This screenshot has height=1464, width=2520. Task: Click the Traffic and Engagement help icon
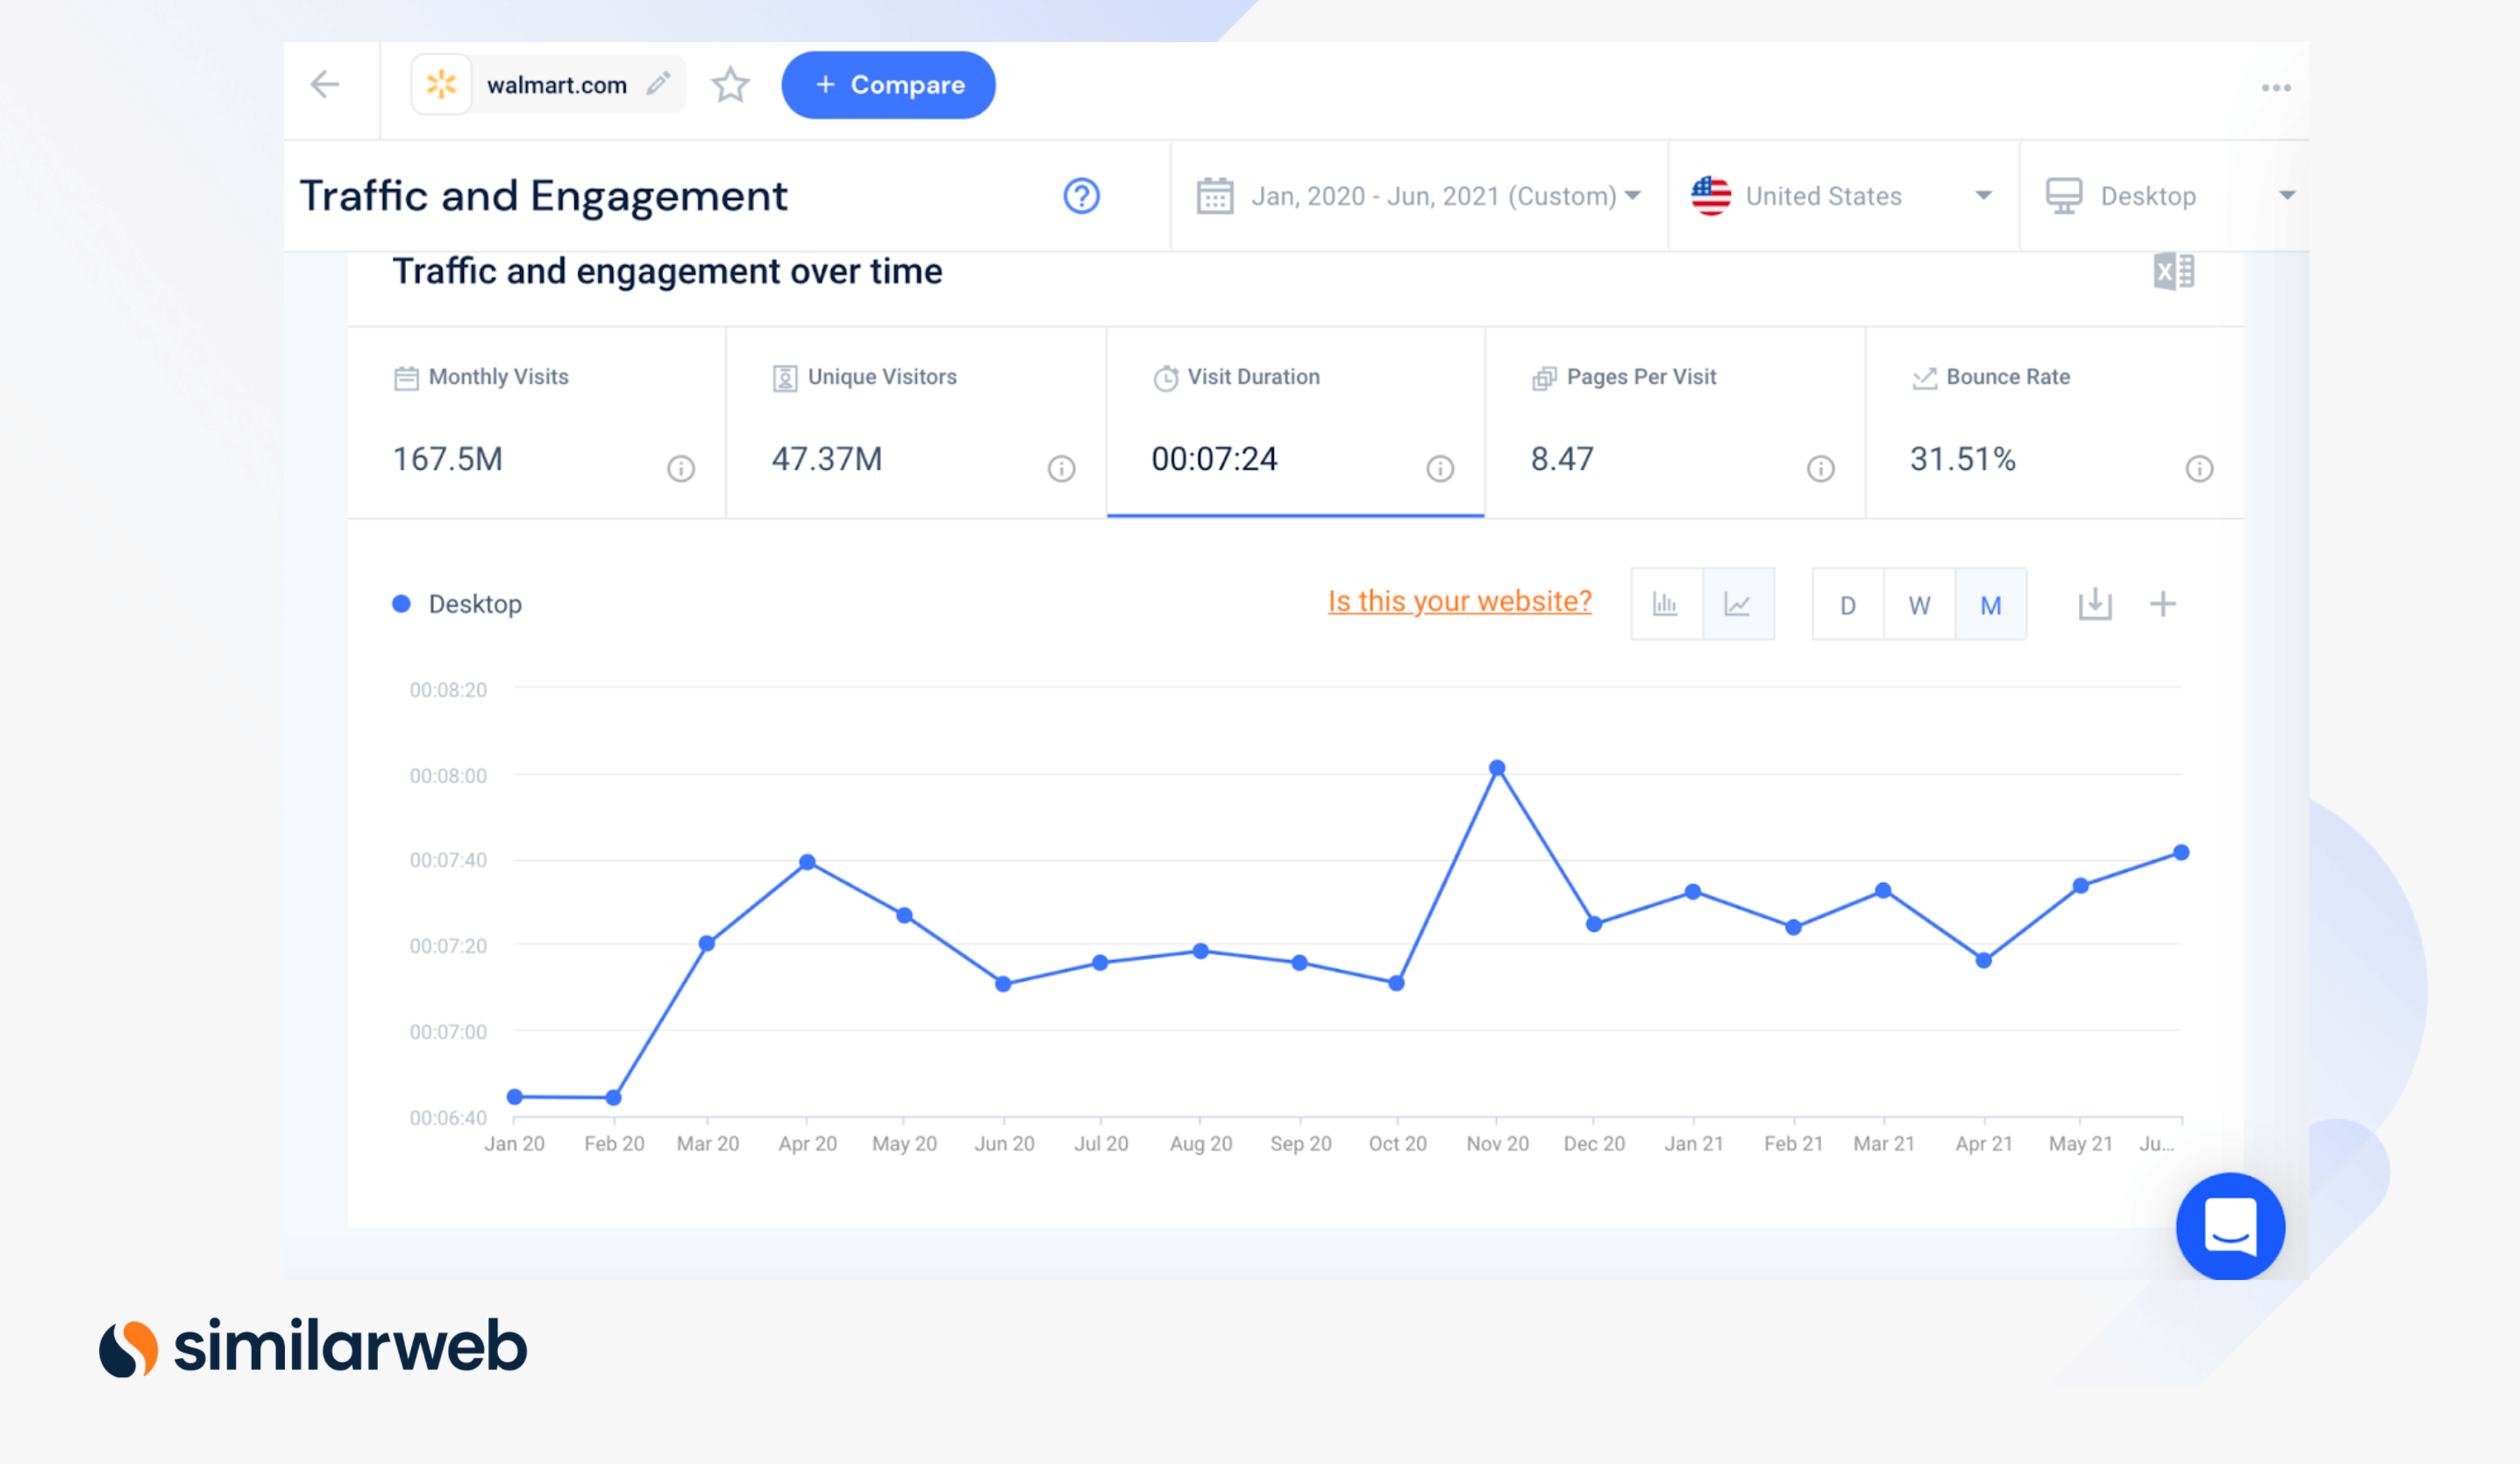[1081, 196]
